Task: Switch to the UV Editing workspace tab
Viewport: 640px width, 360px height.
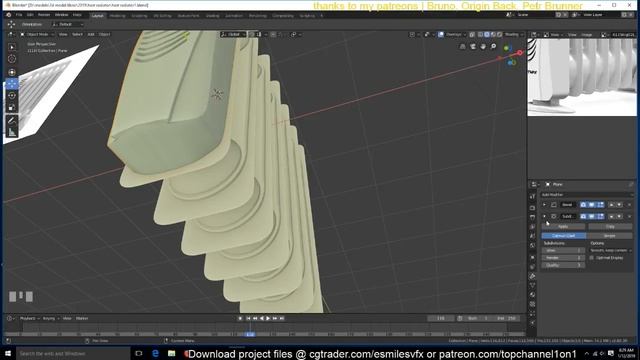Action: click(162, 16)
